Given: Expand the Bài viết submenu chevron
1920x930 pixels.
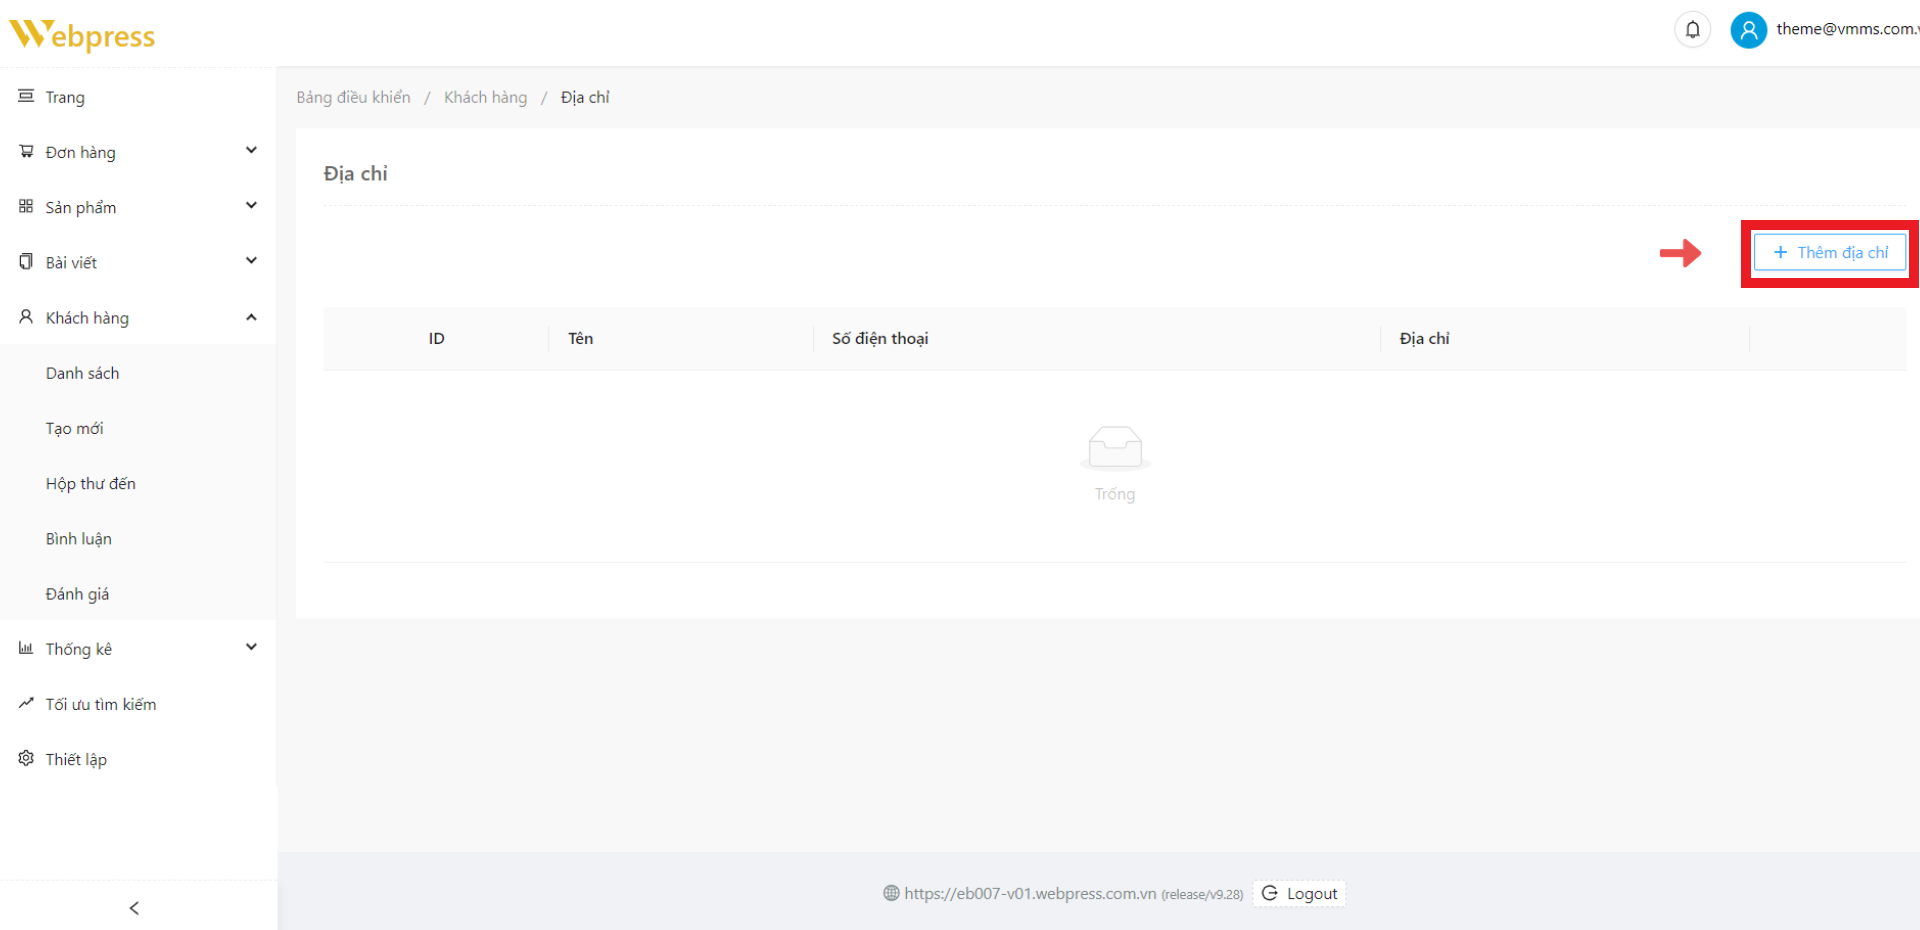Looking at the screenshot, I should click(x=251, y=261).
